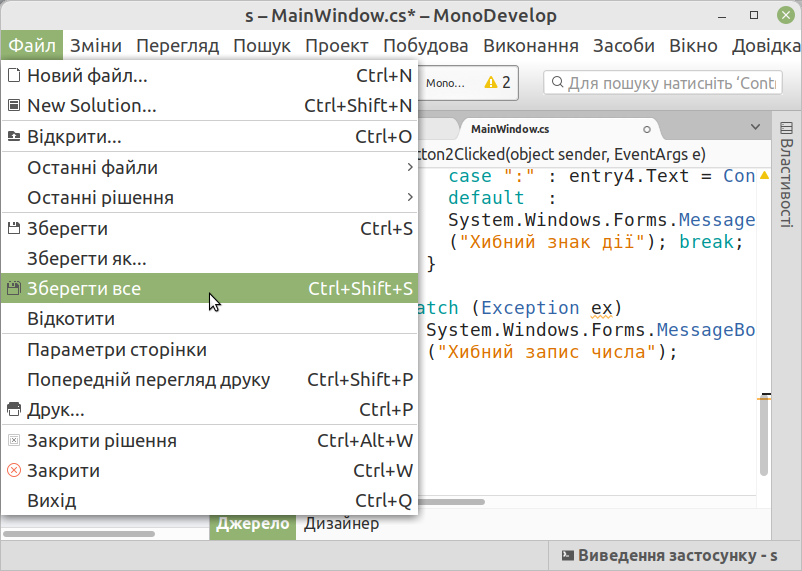Open Властивості side panel
Image resolution: width=802 pixels, height=571 pixels.
786,174
